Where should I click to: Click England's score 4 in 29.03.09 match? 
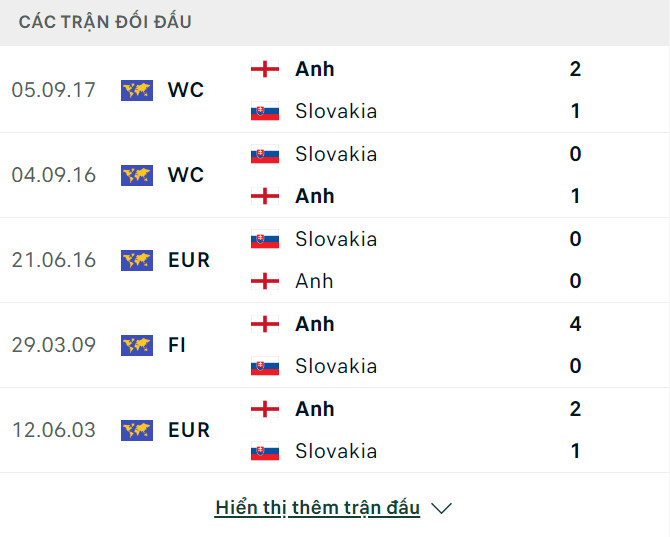click(575, 324)
